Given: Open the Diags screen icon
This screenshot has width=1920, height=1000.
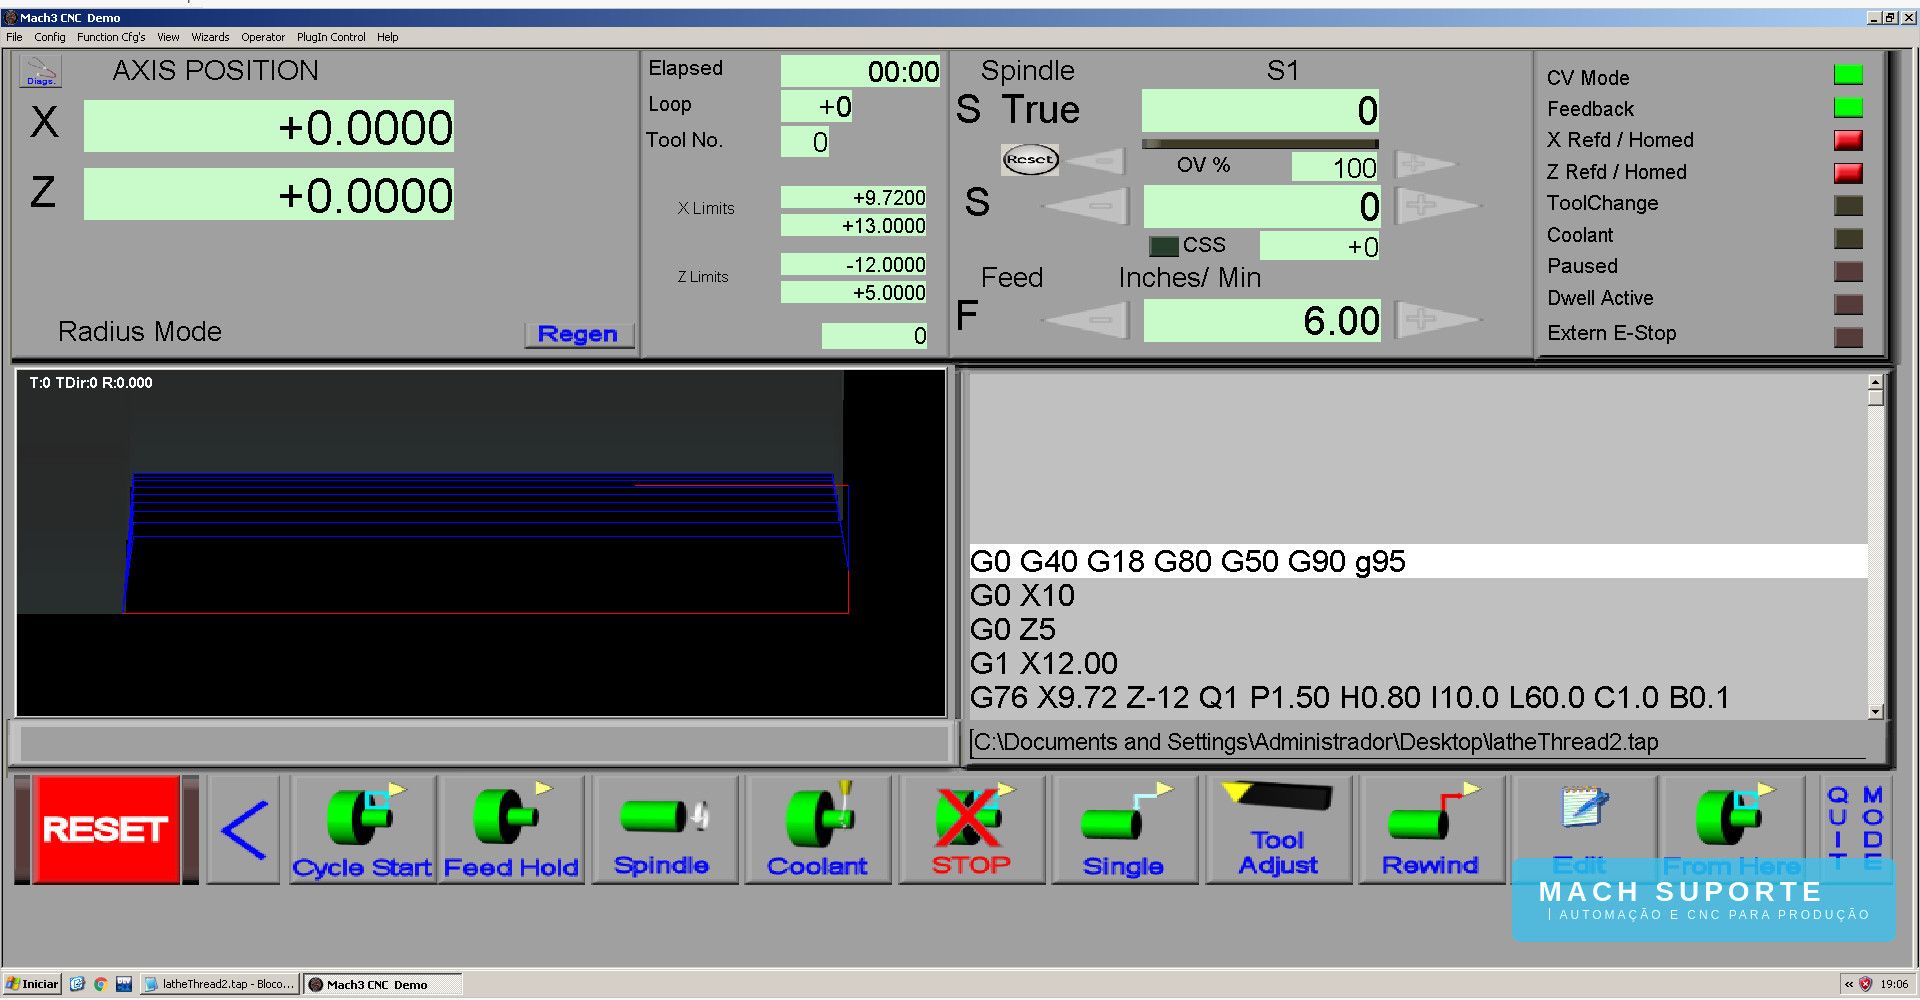Looking at the screenshot, I should tap(40, 71).
